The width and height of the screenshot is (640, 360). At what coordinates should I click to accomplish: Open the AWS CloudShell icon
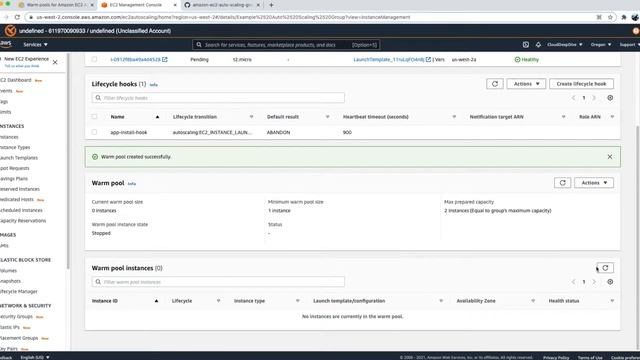point(526,44)
